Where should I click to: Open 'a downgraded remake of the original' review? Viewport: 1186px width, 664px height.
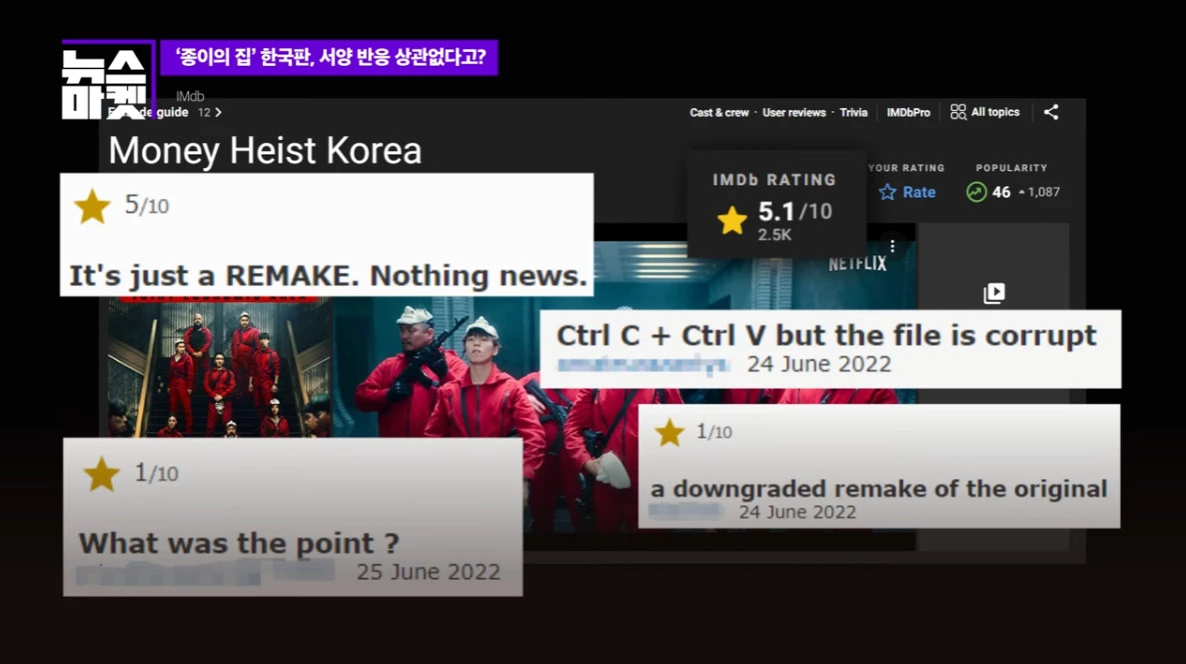pos(878,489)
